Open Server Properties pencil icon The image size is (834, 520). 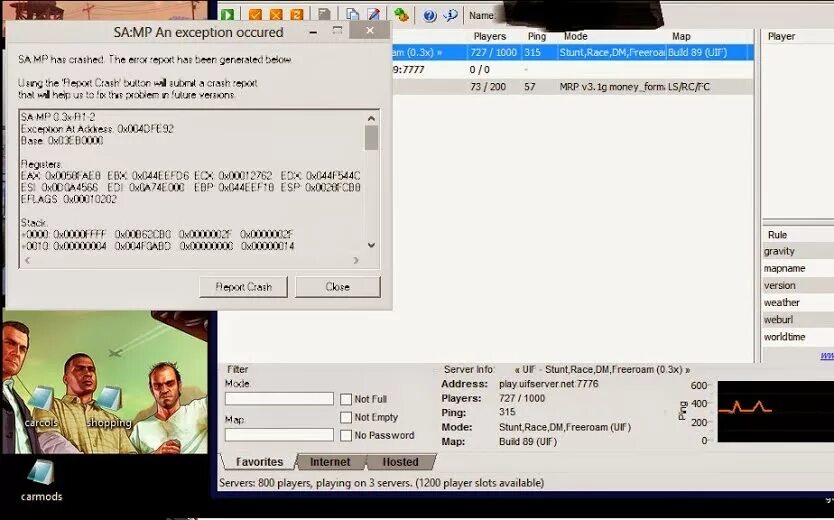(x=374, y=15)
